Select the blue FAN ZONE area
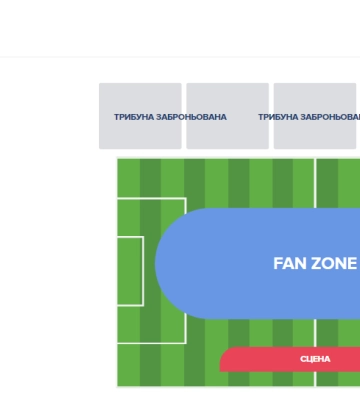 (x=257, y=263)
